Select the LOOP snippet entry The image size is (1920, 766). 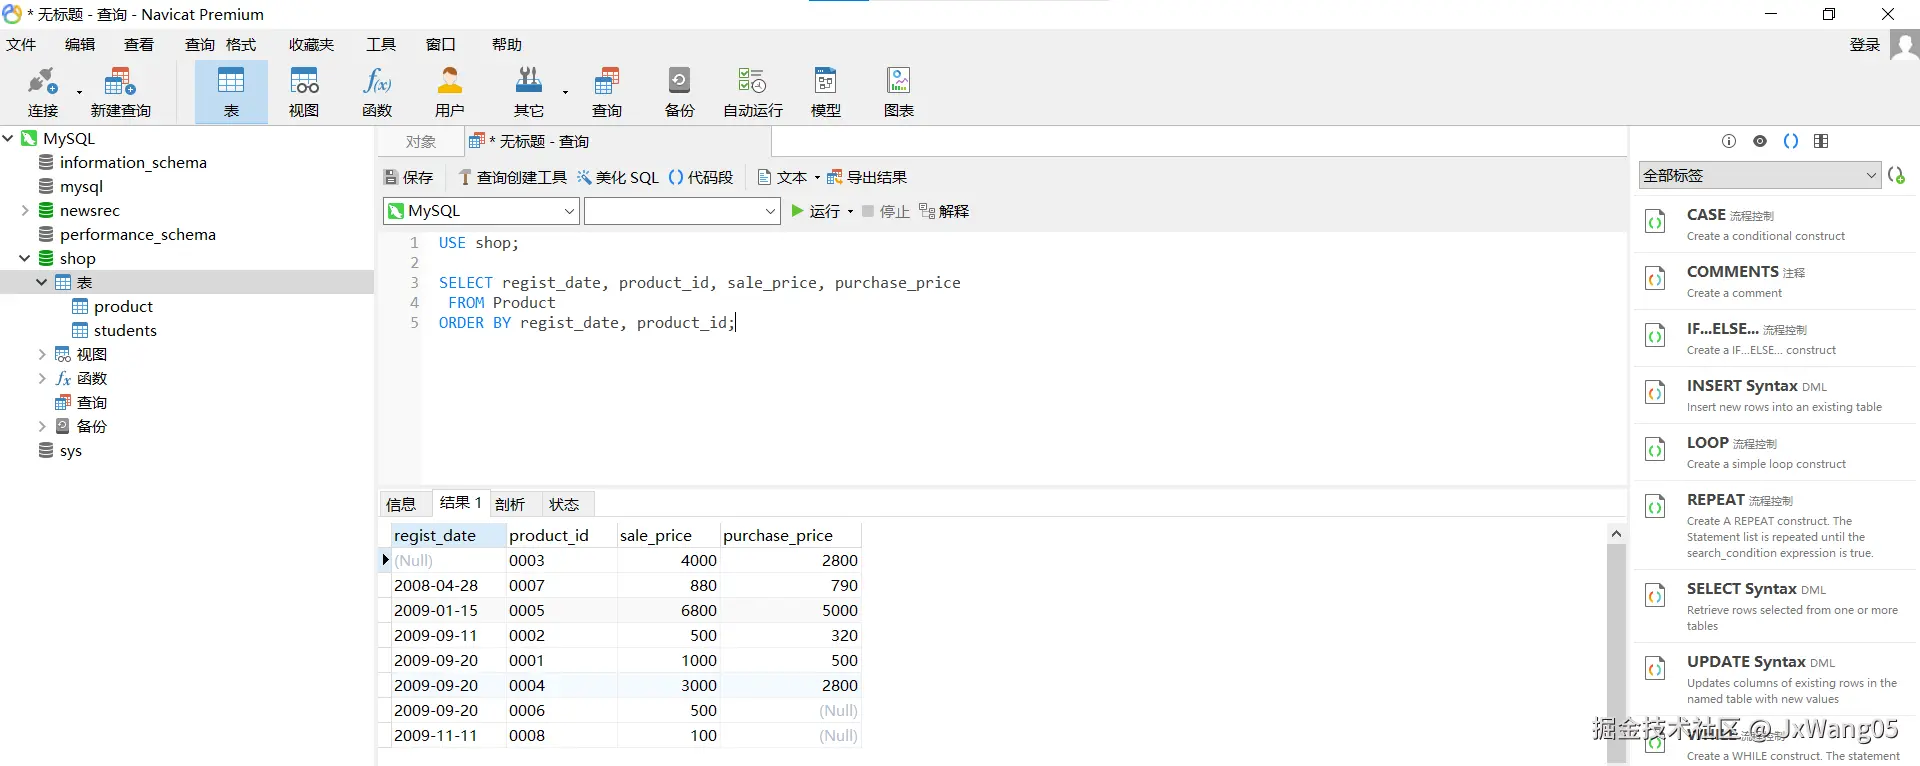tap(1776, 453)
